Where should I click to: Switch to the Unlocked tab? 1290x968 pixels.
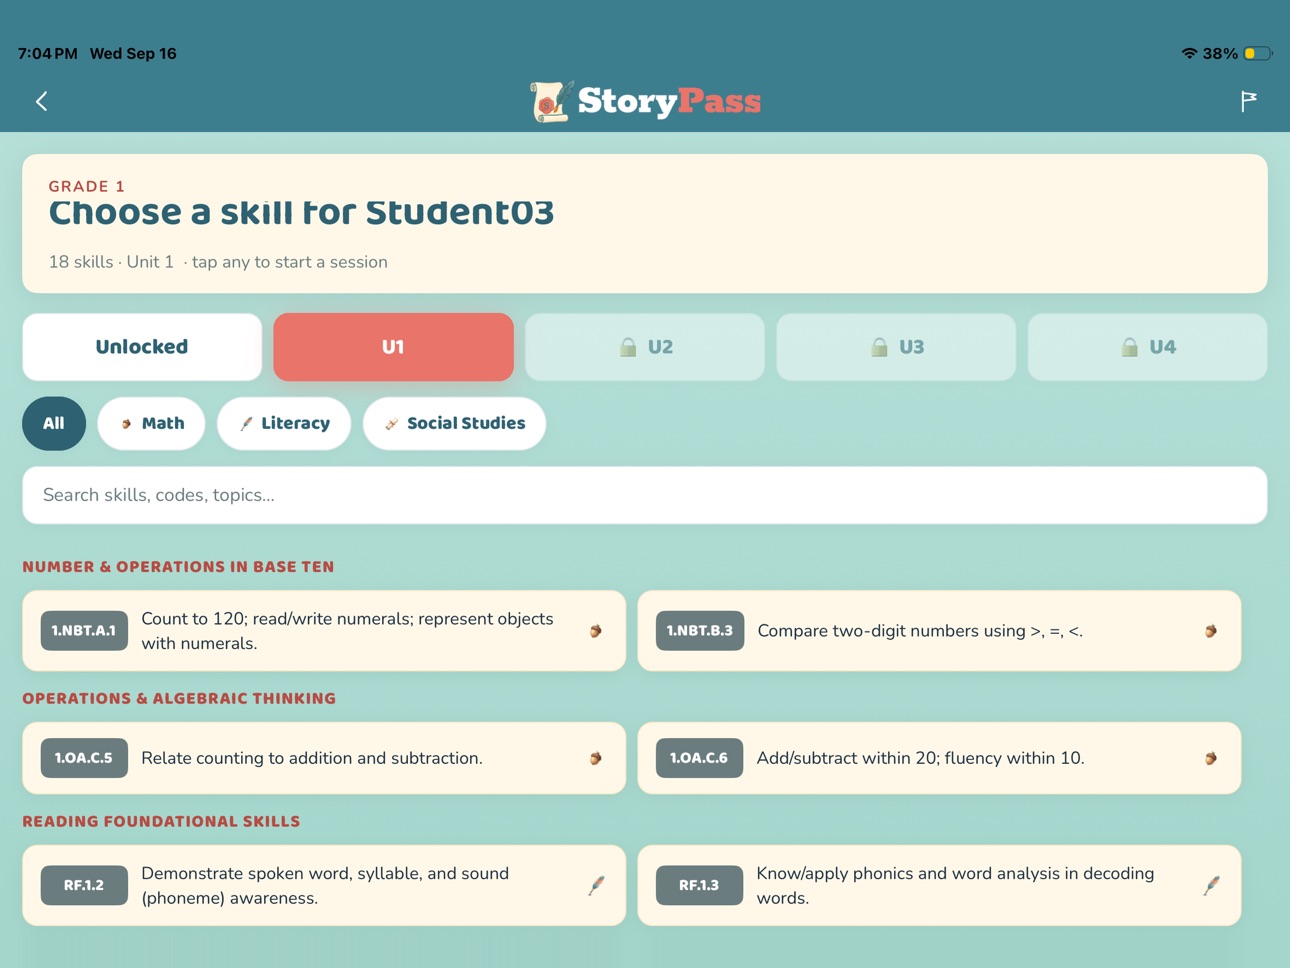pyautogui.click(x=142, y=347)
